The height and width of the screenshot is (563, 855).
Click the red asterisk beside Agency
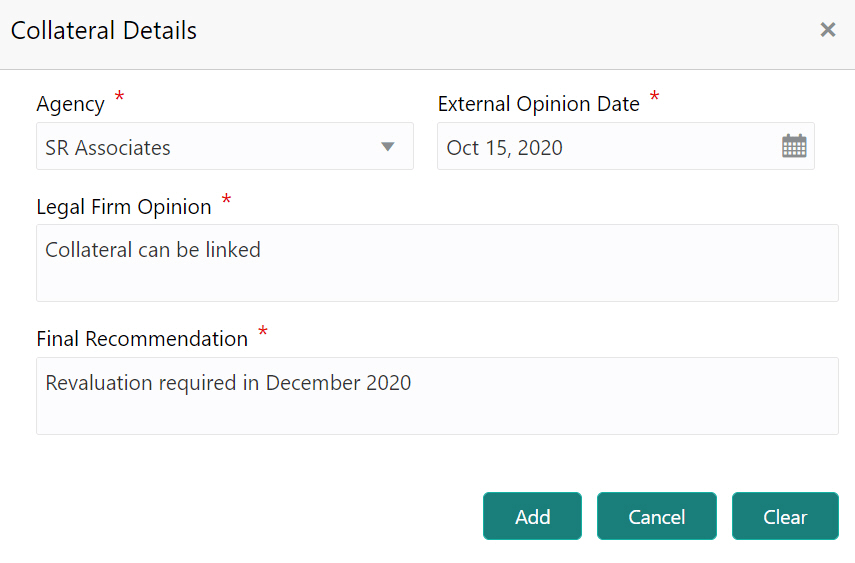pos(120,98)
